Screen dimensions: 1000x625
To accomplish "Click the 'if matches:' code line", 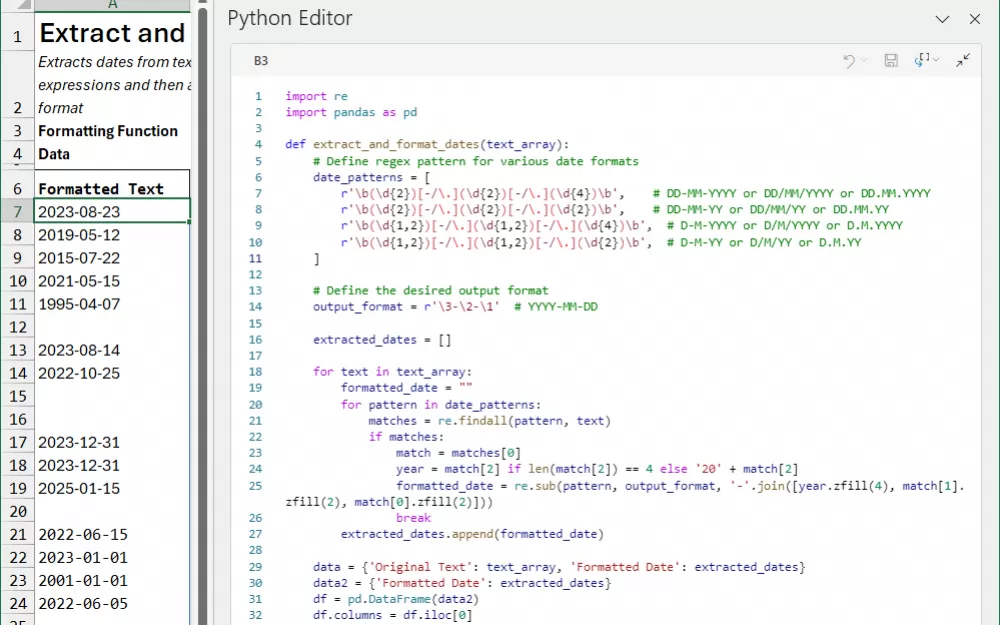I will click(406, 437).
